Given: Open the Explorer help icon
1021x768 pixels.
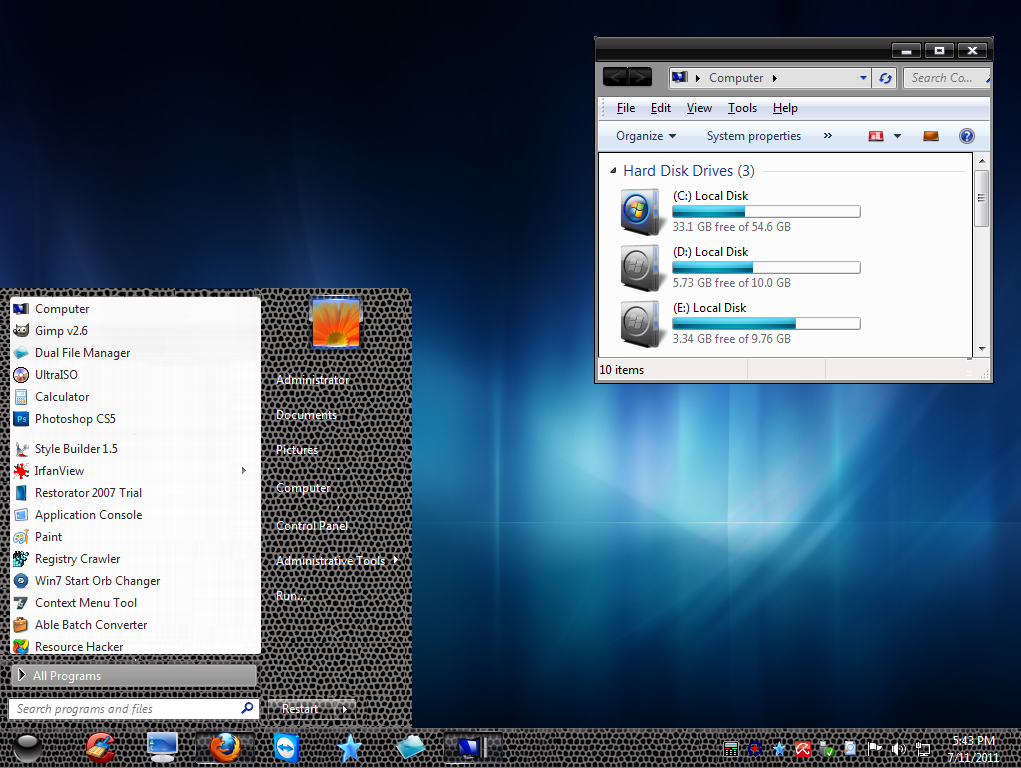Looking at the screenshot, I should pyautogui.click(x=966, y=136).
